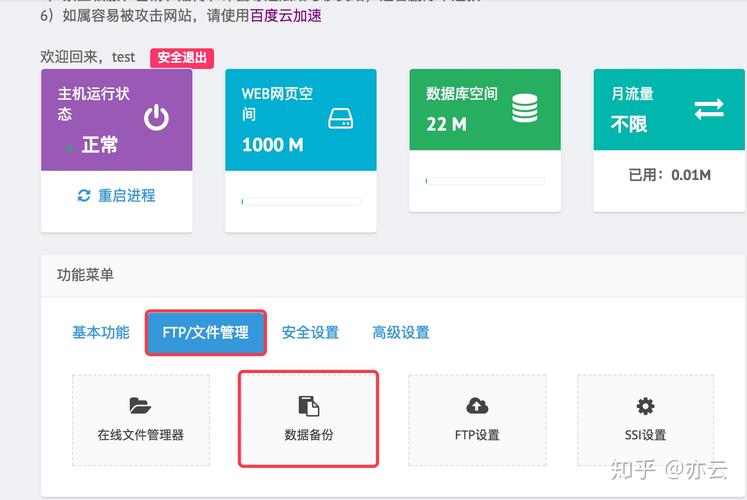Open the 百度云加速 link
747x500 pixels.
pos(286,16)
